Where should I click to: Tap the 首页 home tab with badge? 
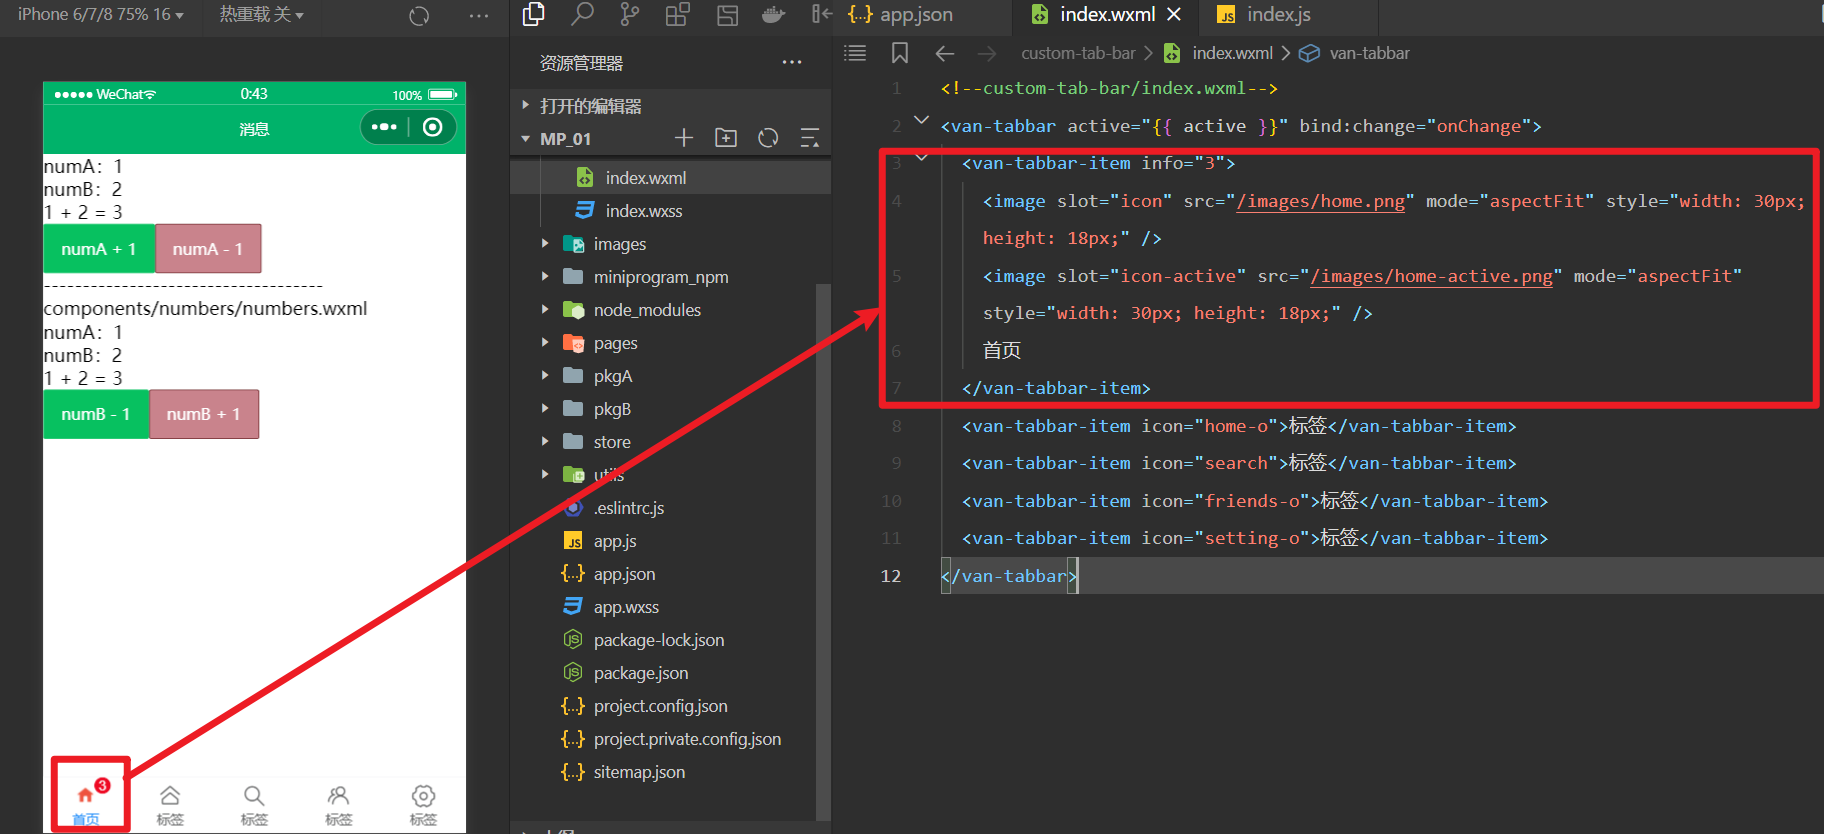click(x=86, y=805)
